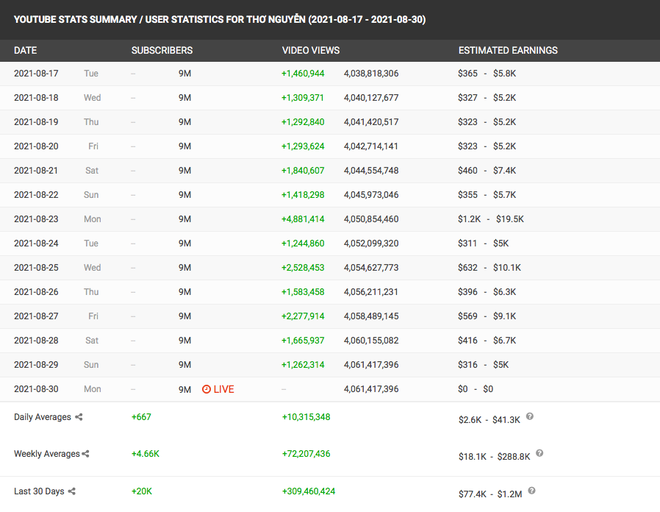Click the Last 30 Days label
660x512 pixels.
point(39,491)
